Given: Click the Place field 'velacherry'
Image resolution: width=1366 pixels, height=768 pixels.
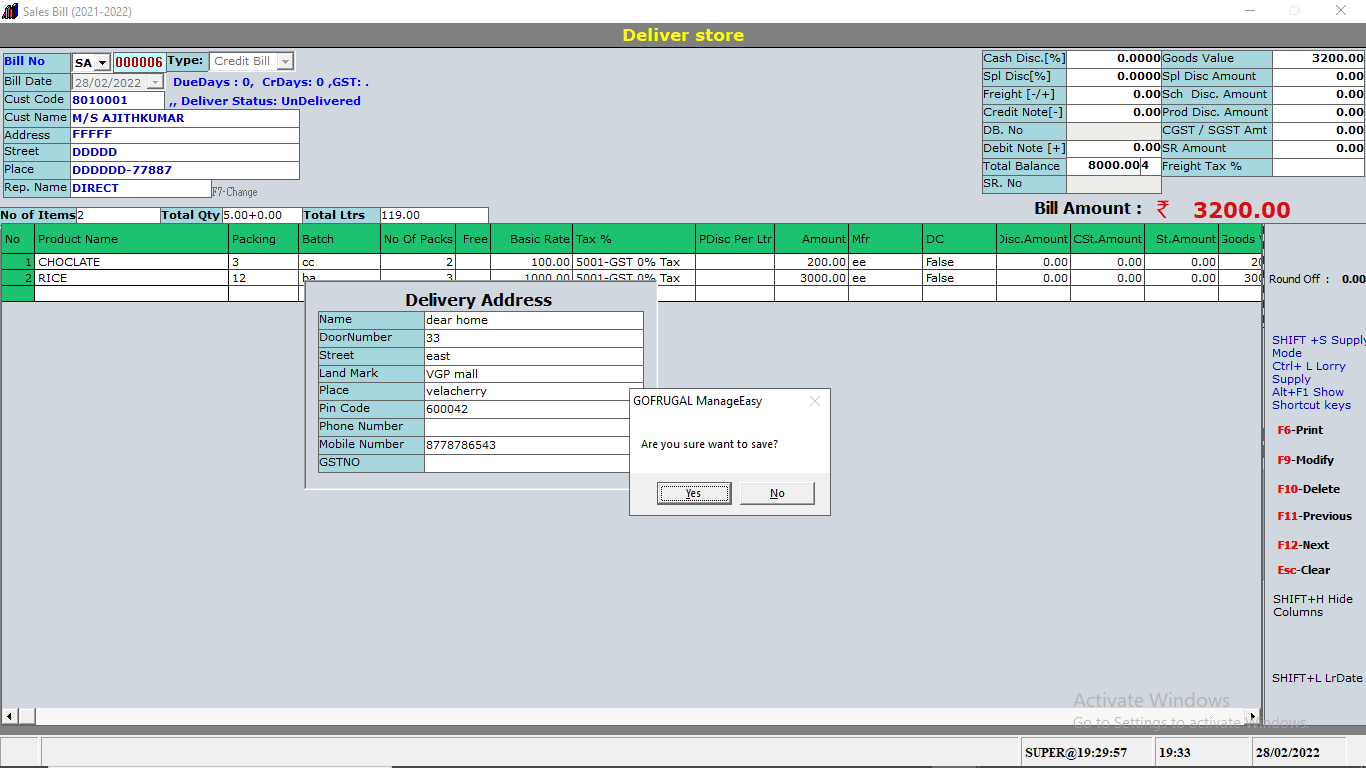Looking at the screenshot, I should (534, 391).
